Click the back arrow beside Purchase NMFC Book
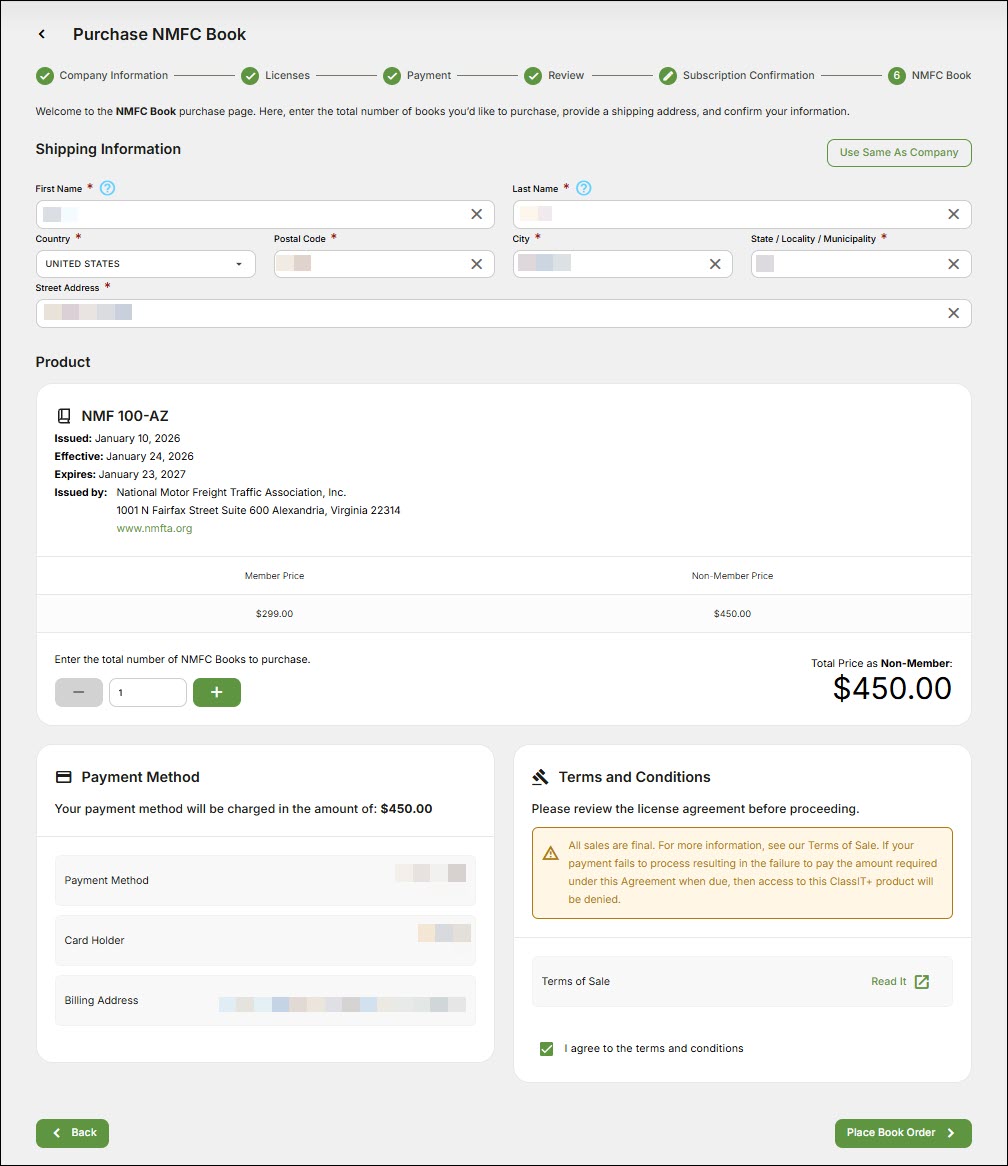The height and width of the screenshot is (1166, 1008). tap(42, 34)
